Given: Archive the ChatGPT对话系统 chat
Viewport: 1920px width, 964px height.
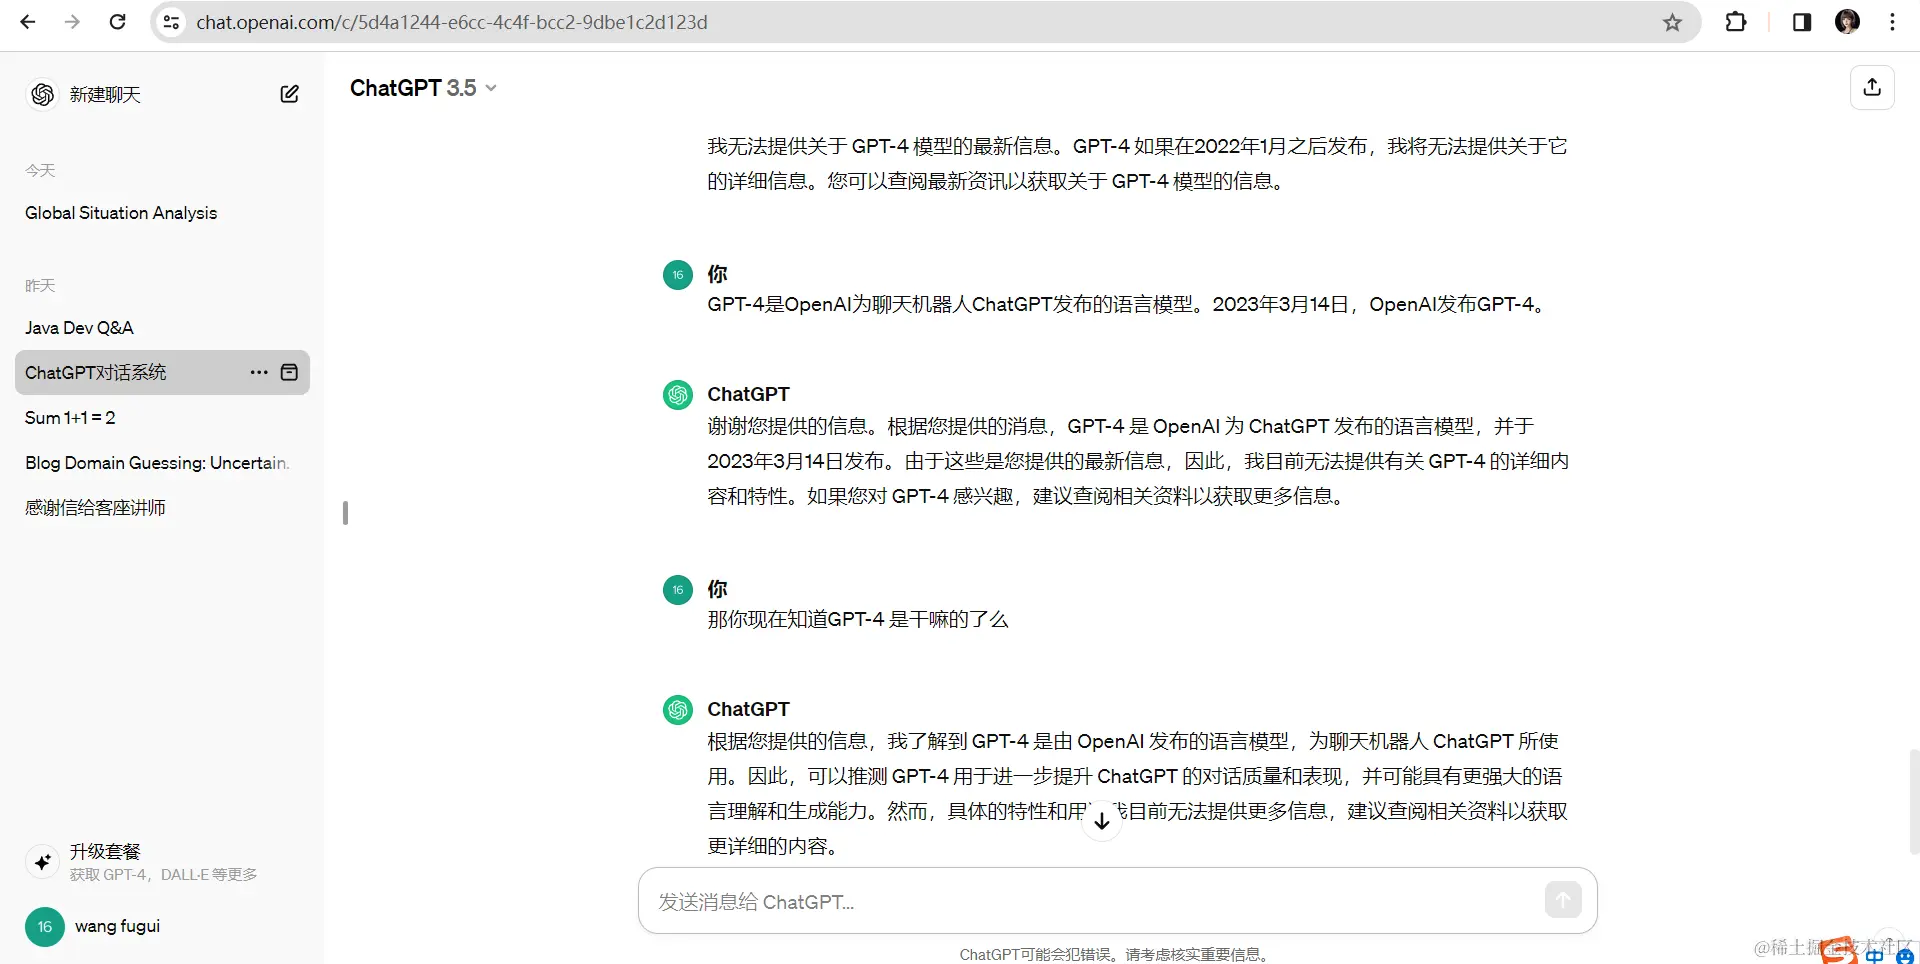Looking at the screenshot, I should click(x=290, y=372).
